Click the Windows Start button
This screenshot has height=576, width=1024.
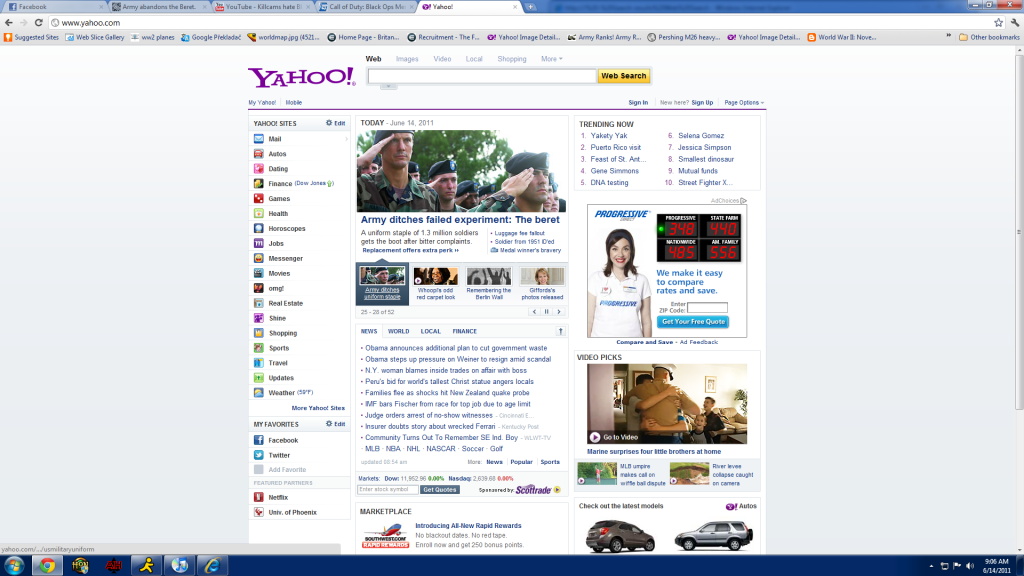14,566
